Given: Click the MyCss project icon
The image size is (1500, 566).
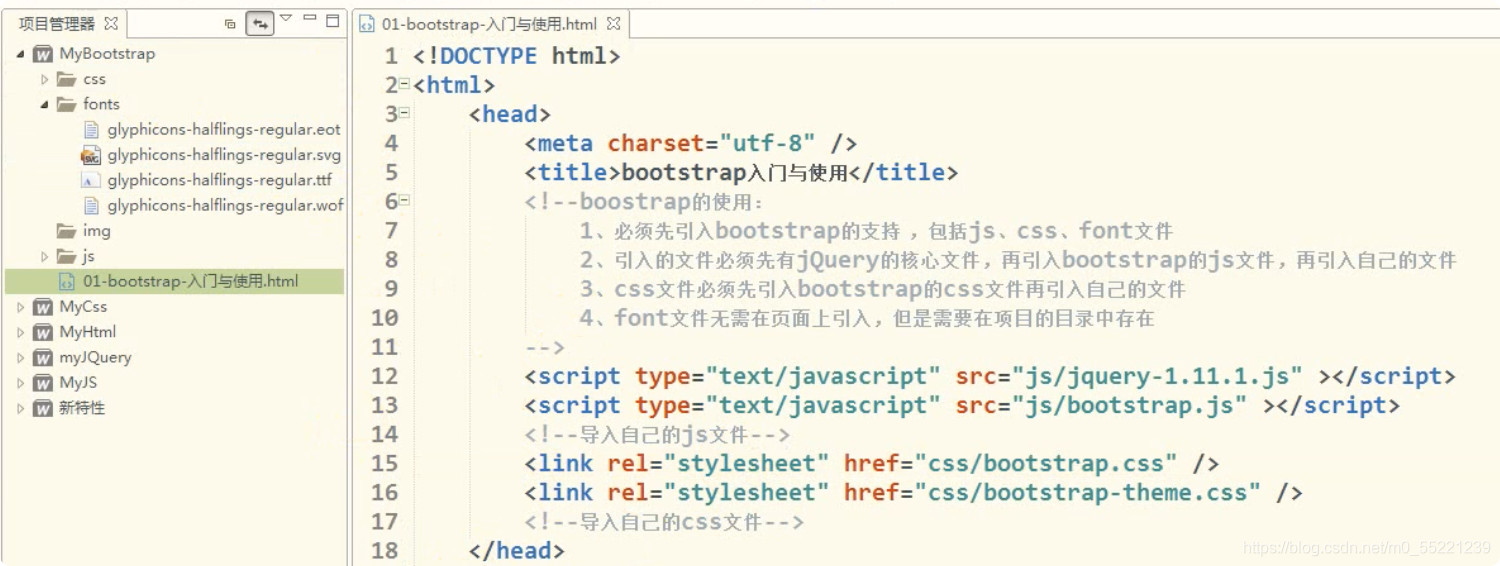Looking at the screenshot, I should 43,307.
